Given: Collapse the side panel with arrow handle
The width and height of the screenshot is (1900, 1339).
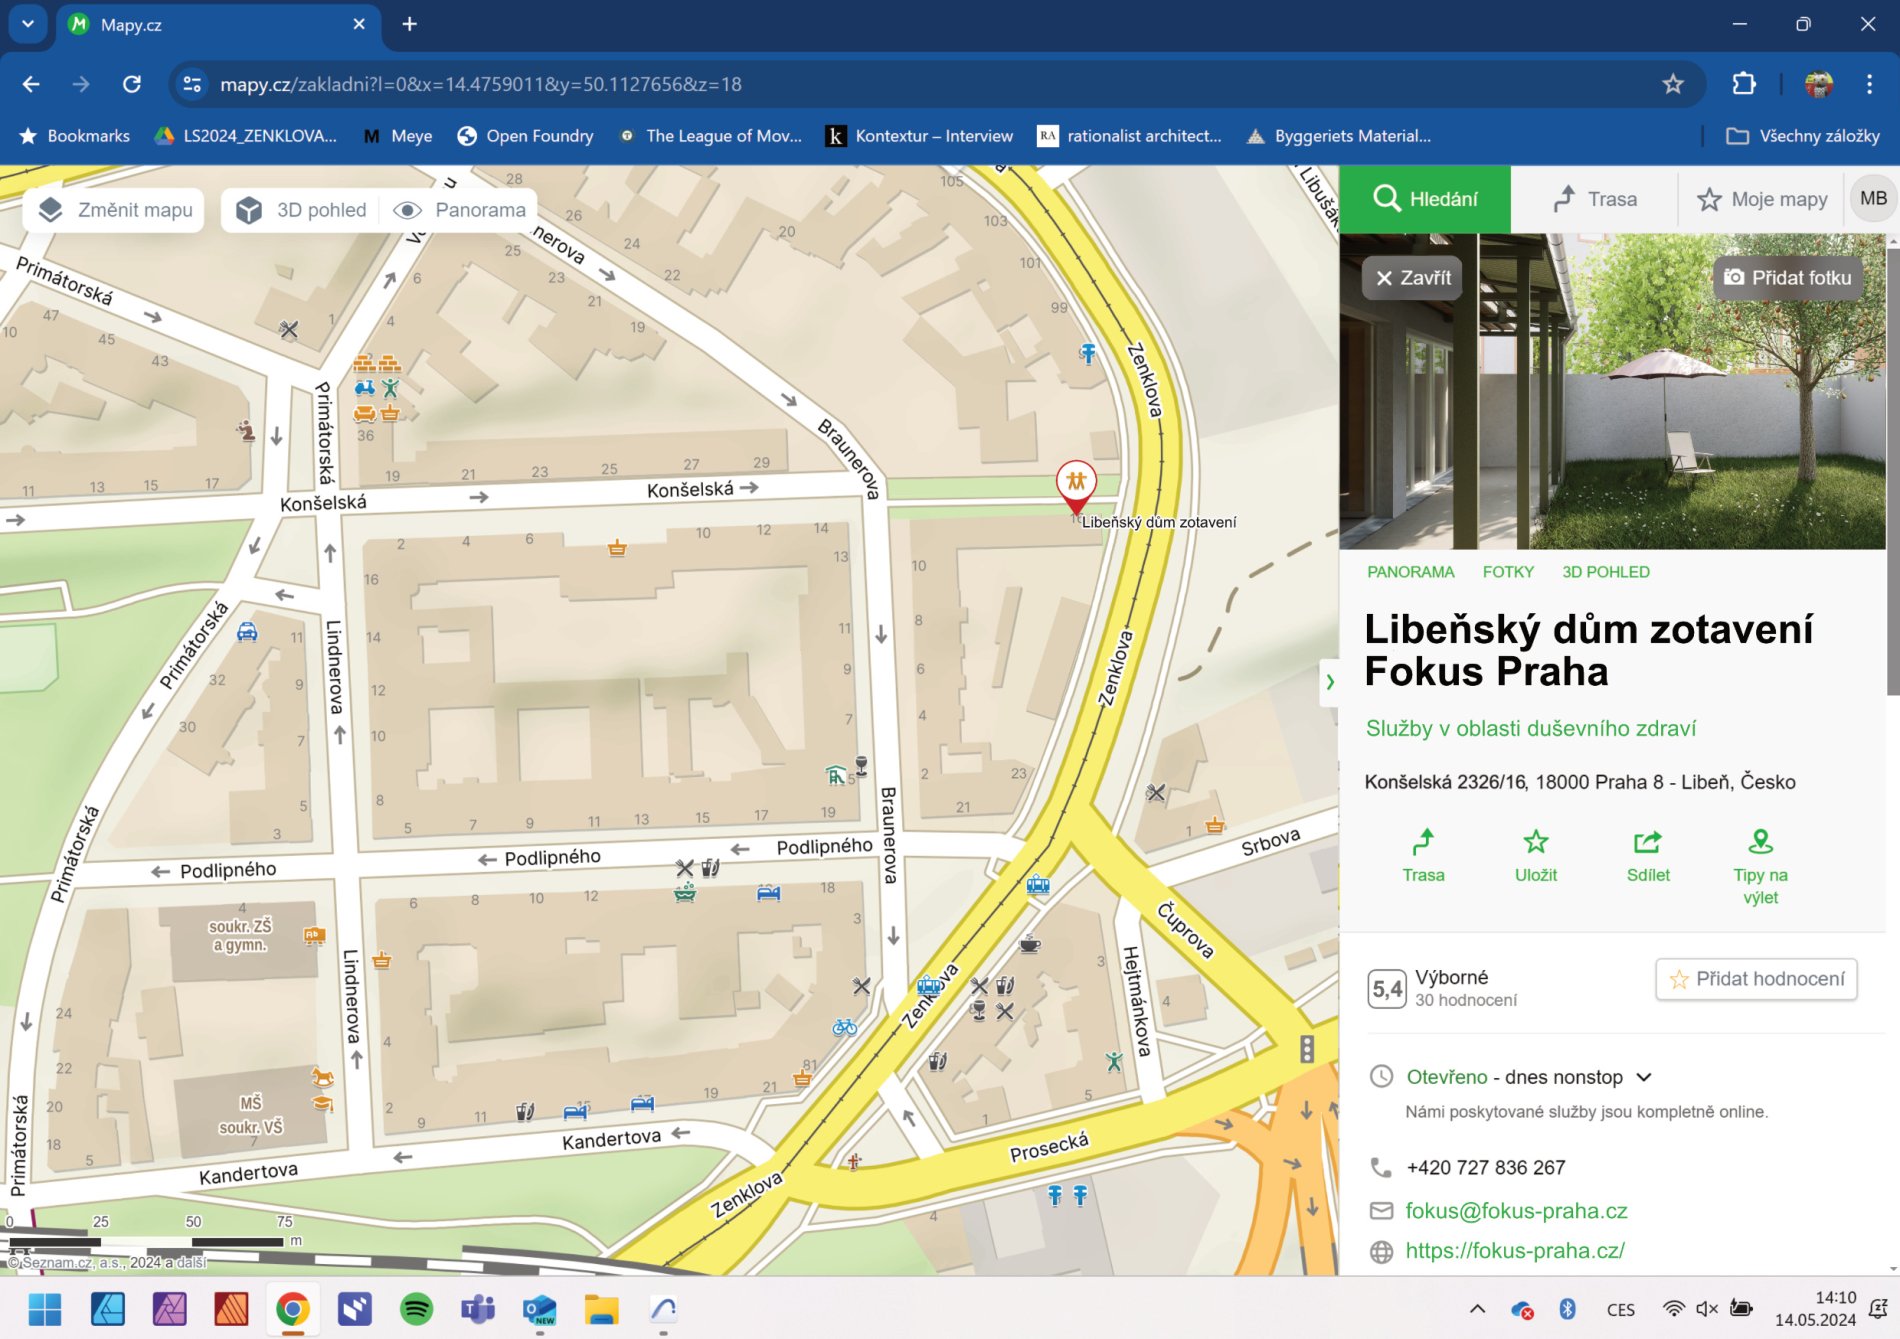Looking at the screenshot, I should click(1329, 682).
